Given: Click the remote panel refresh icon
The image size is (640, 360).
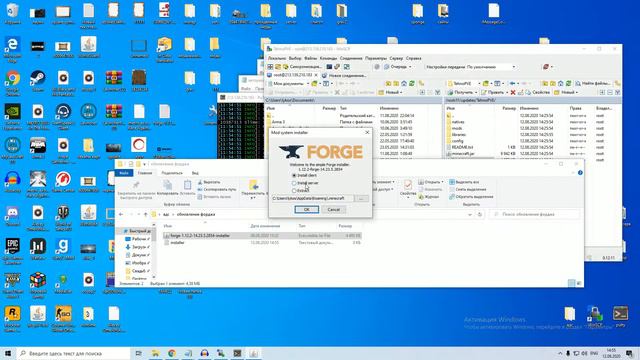Looking at the screenshot, I should 568,83.
